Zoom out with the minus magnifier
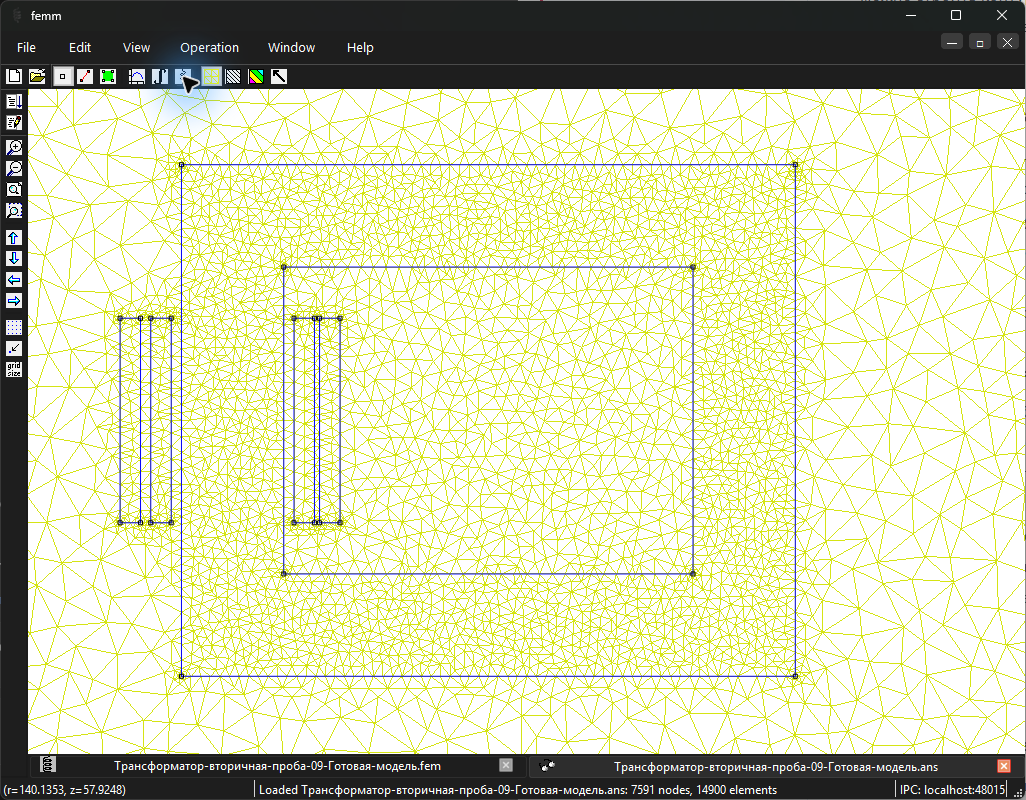 [x=14, y=168]
